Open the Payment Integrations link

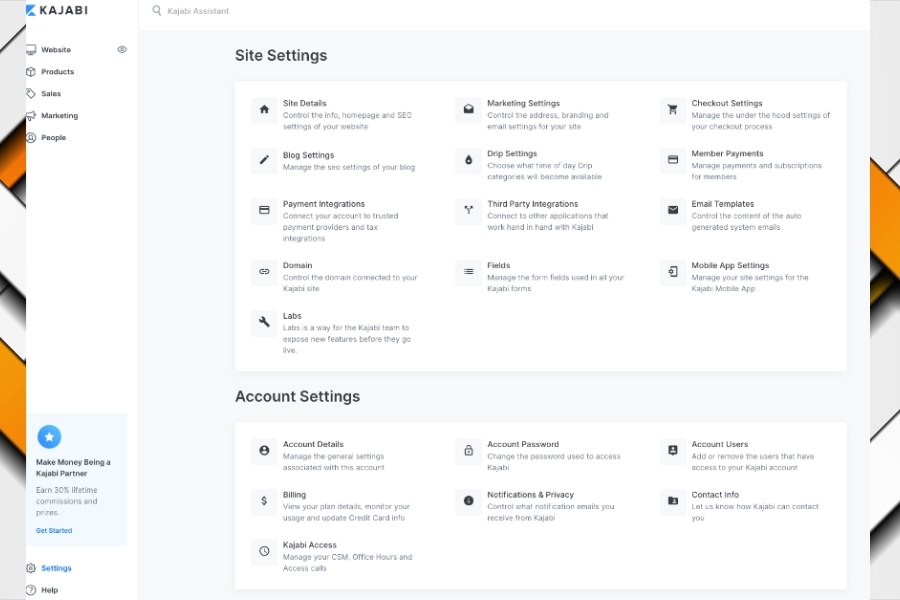coord(324,204)
